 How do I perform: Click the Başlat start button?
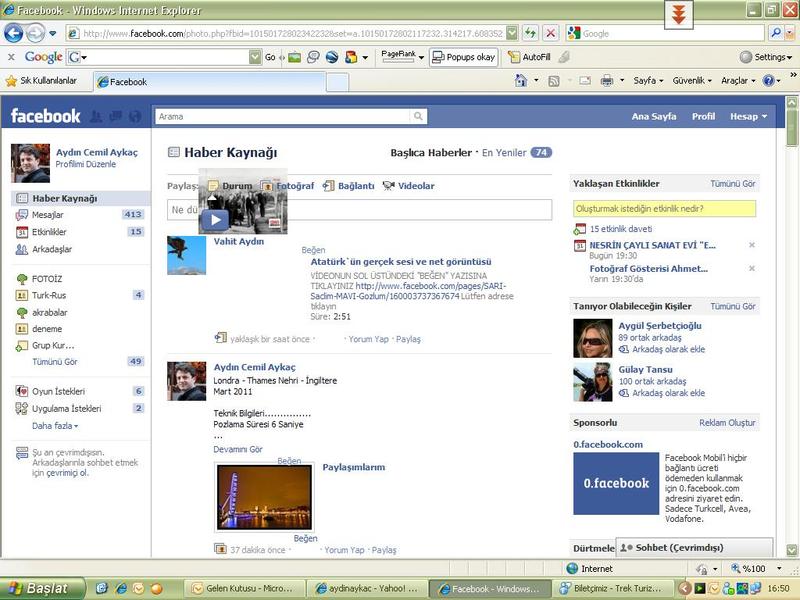coord(42,588)
